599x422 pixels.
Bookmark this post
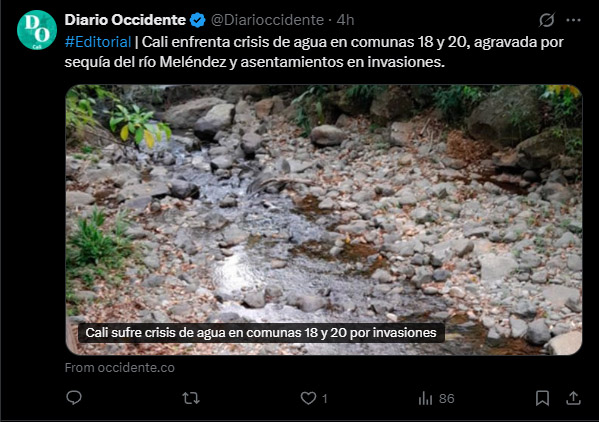[542, 398]
